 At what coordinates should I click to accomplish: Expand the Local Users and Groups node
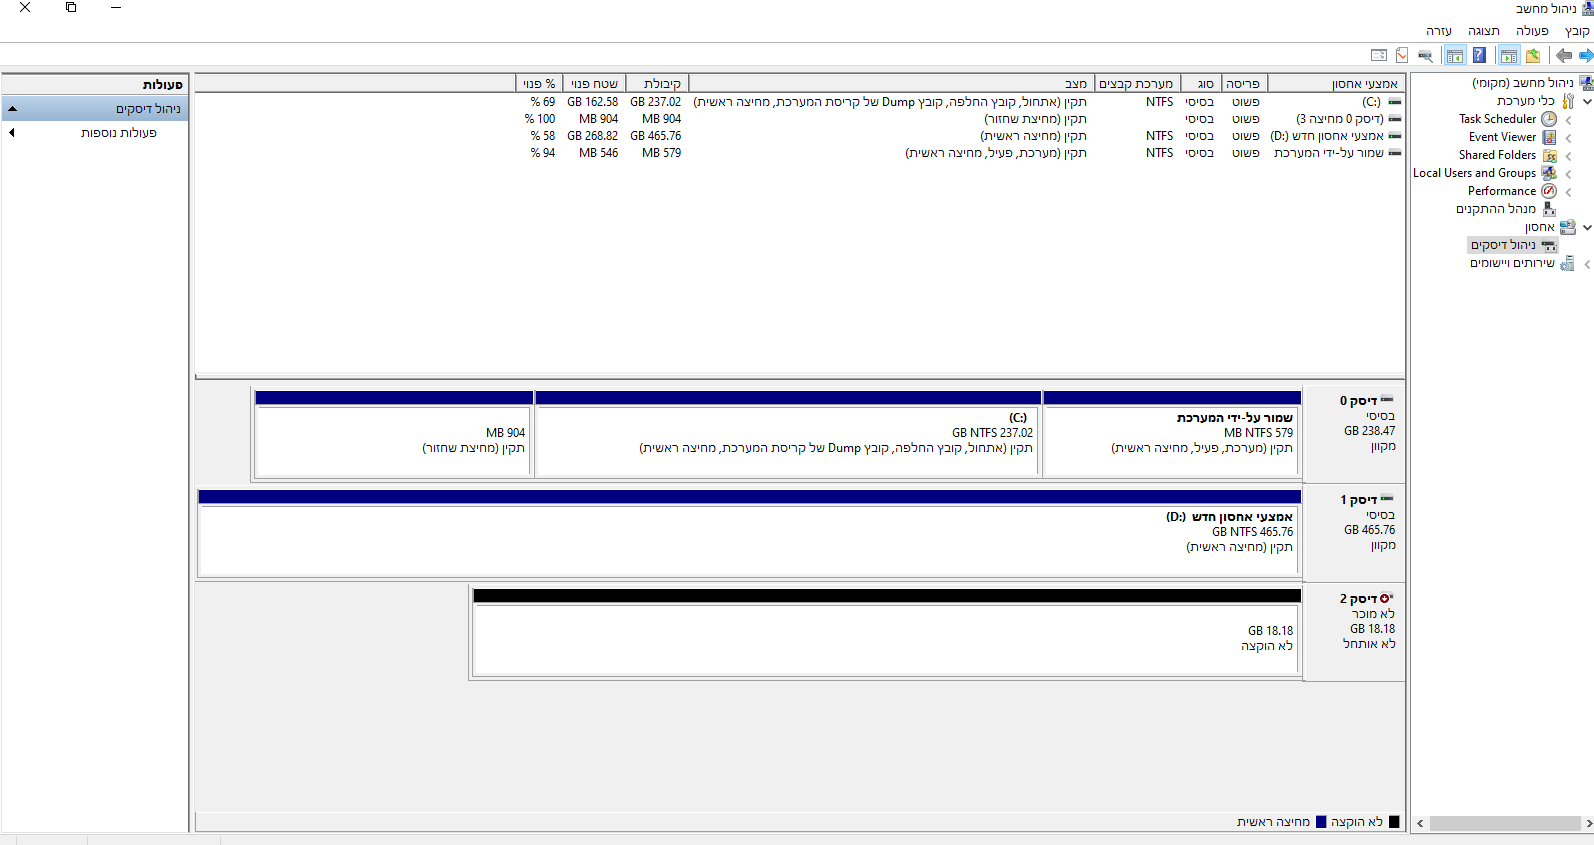(1568, 173)
